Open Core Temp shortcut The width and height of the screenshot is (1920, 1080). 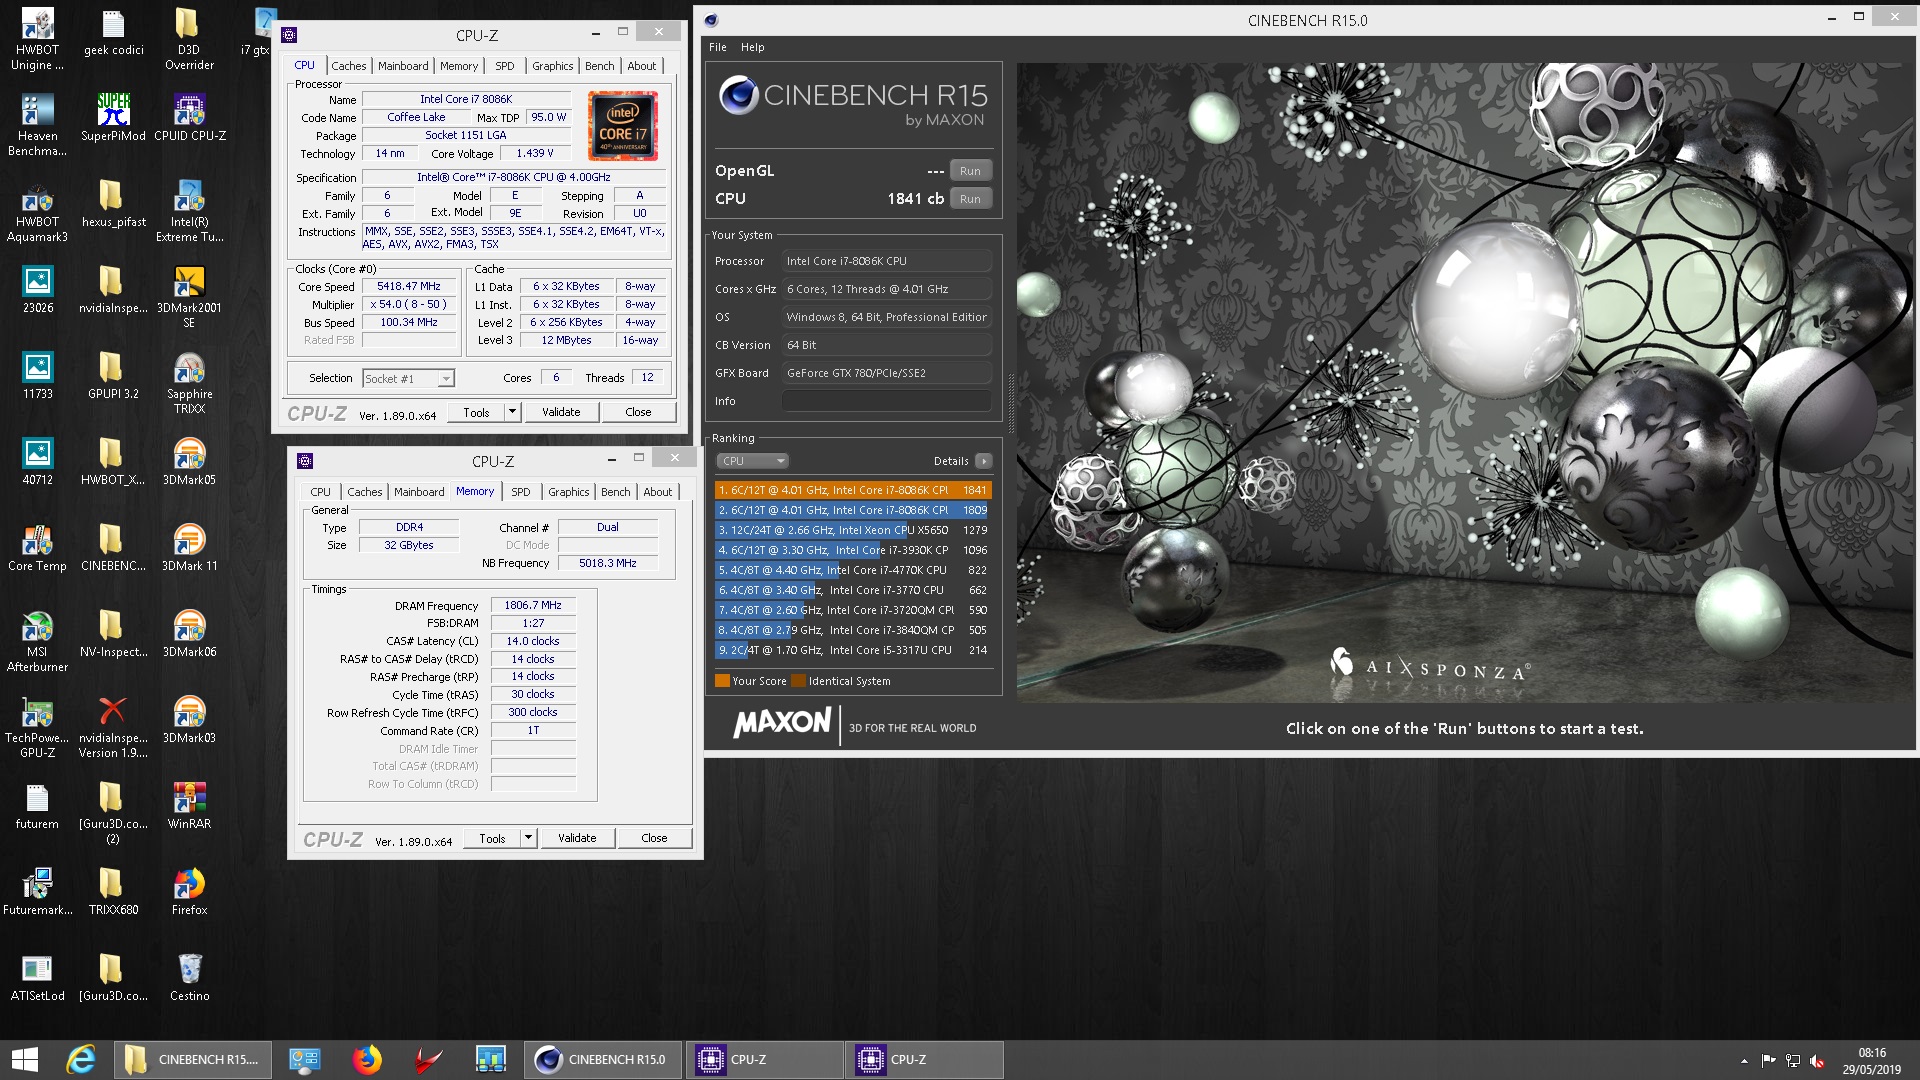click(37, 548)
